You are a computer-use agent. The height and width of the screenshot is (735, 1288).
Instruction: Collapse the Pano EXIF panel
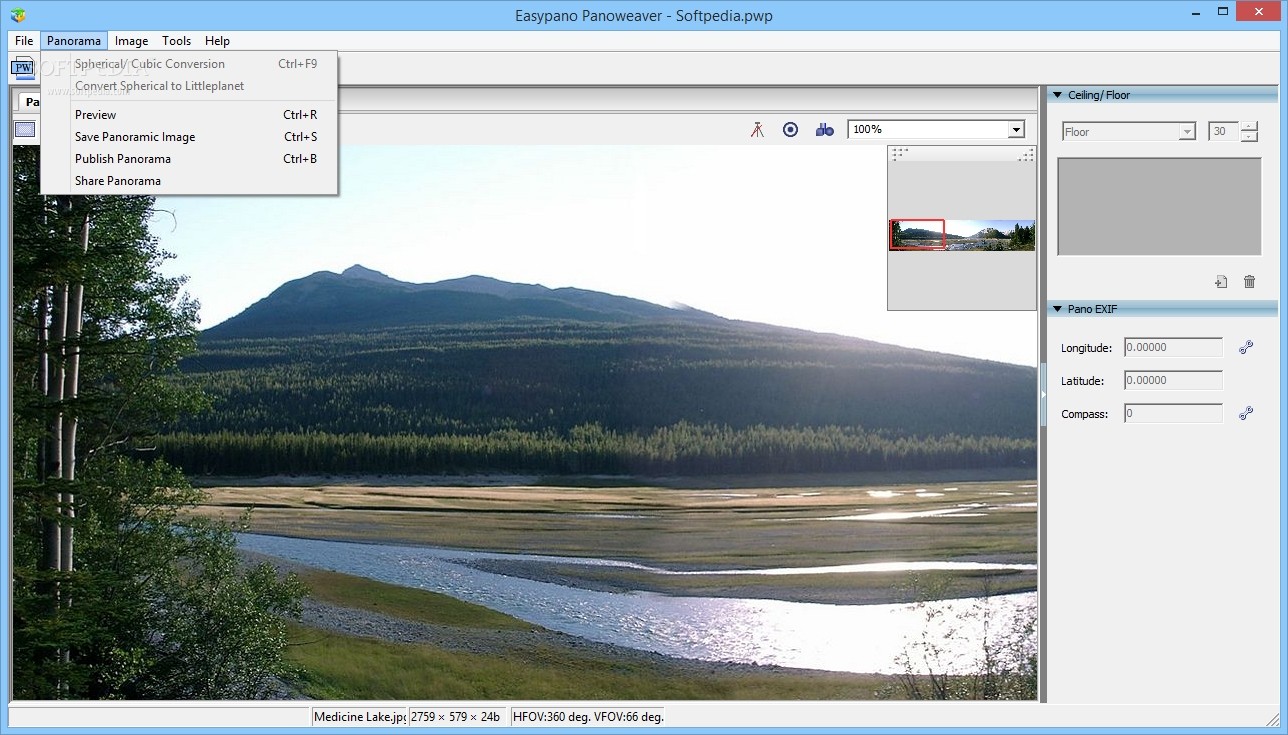(x=1057, y=309)
